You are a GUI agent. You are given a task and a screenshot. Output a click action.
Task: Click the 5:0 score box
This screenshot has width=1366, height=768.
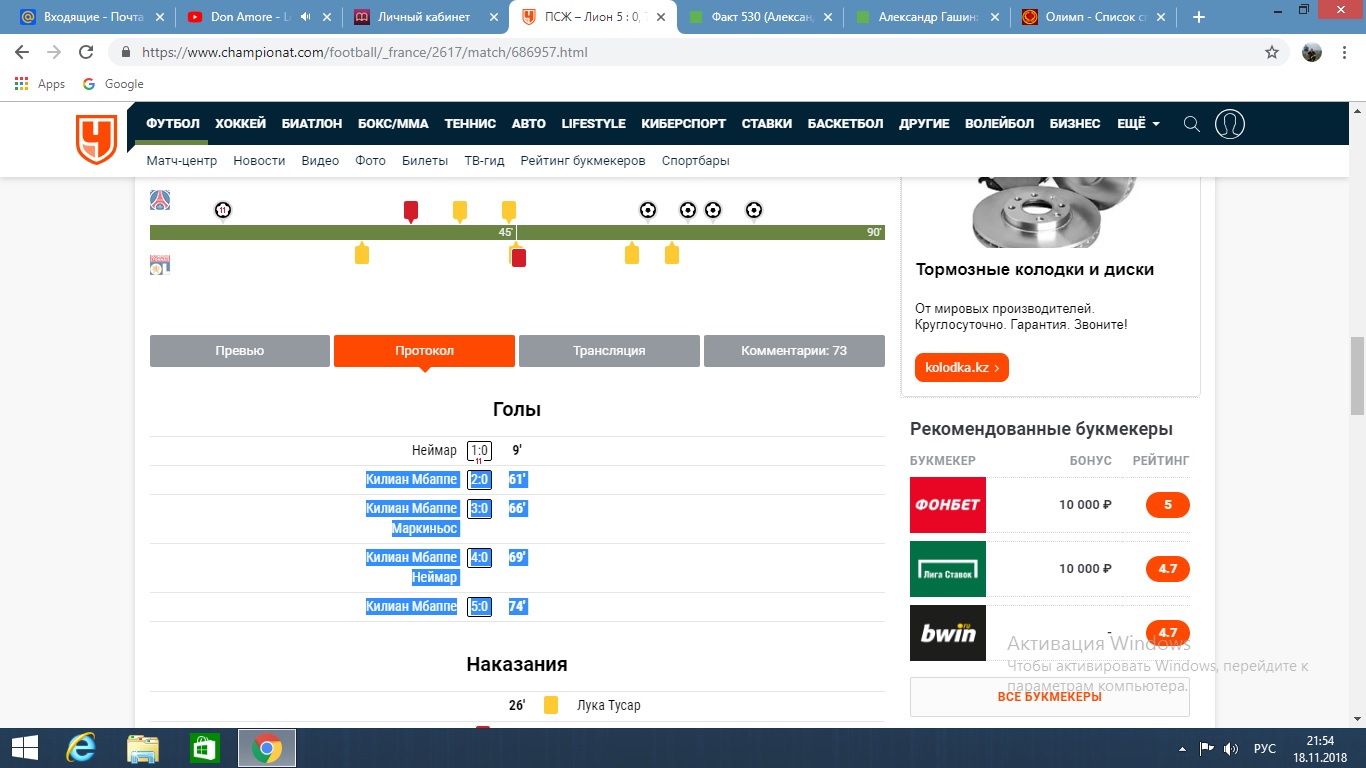pos(480,606)
